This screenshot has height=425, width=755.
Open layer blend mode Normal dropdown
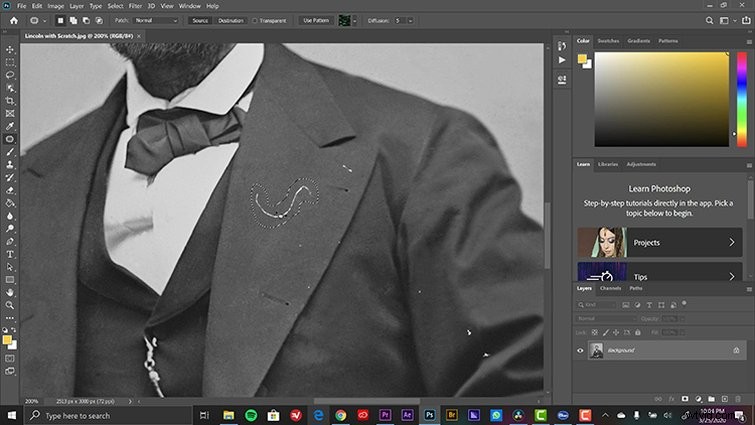tap(606, 319)
